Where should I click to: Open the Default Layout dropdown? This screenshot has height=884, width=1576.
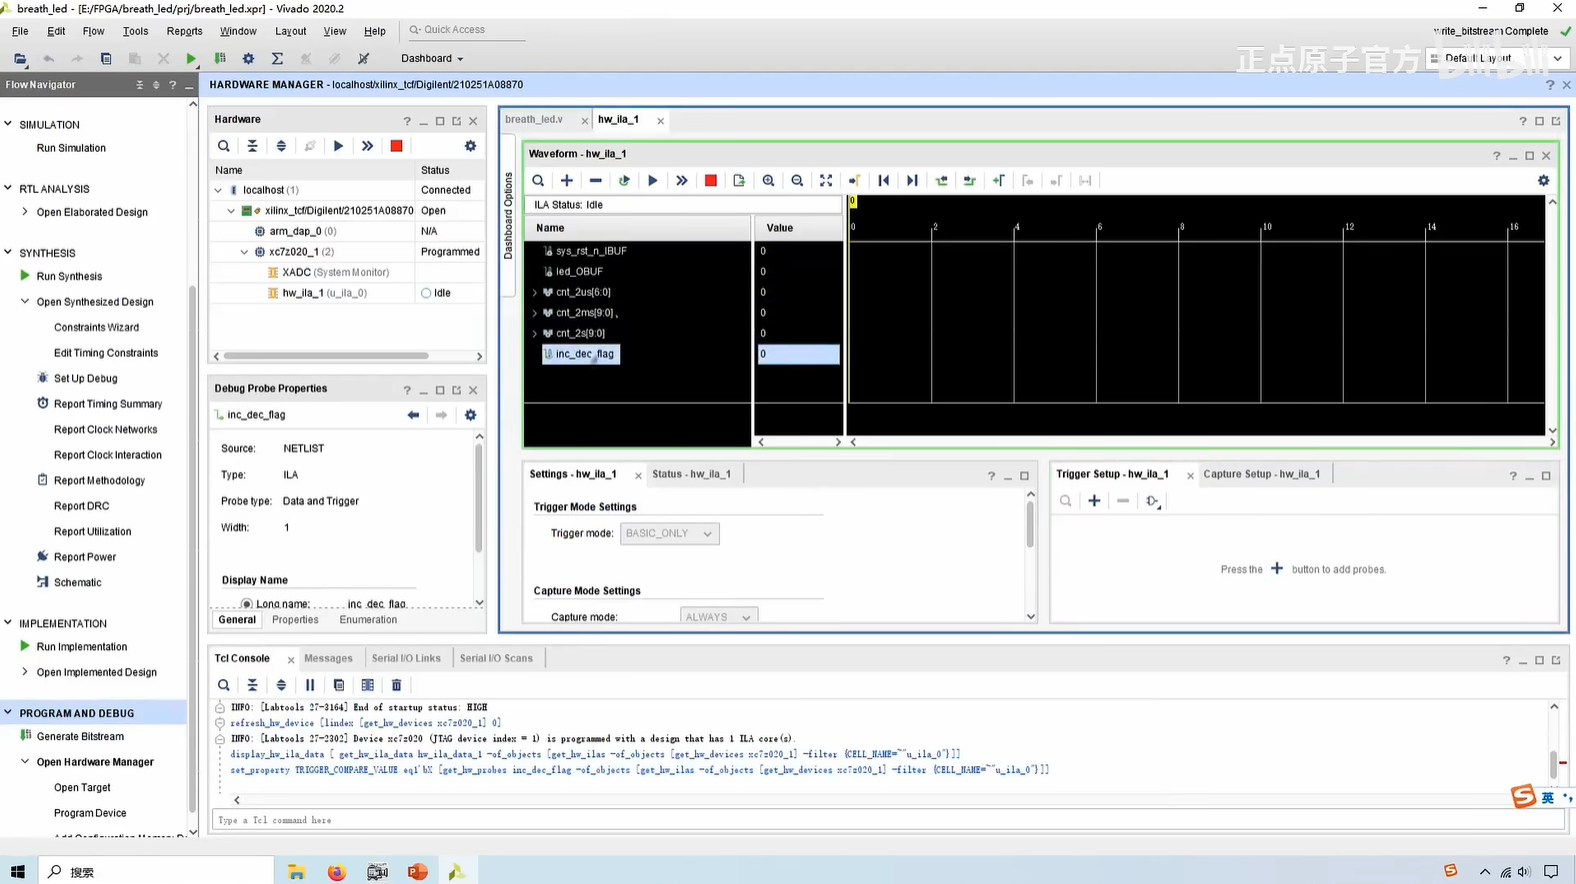tap(1497, 59)
